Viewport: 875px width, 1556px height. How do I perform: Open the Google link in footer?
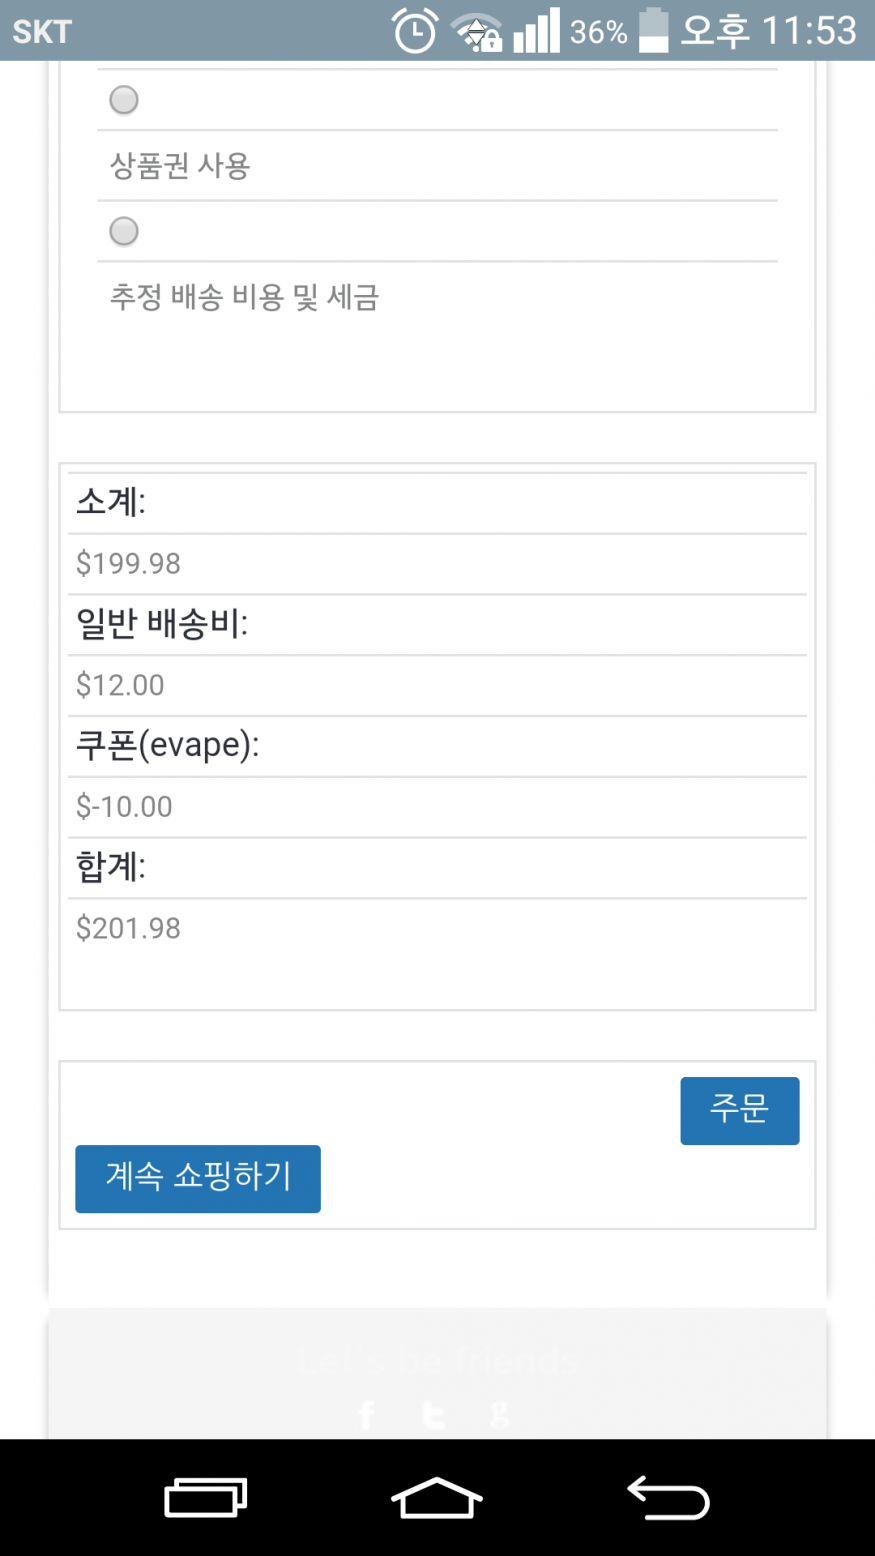point(500,1415)
